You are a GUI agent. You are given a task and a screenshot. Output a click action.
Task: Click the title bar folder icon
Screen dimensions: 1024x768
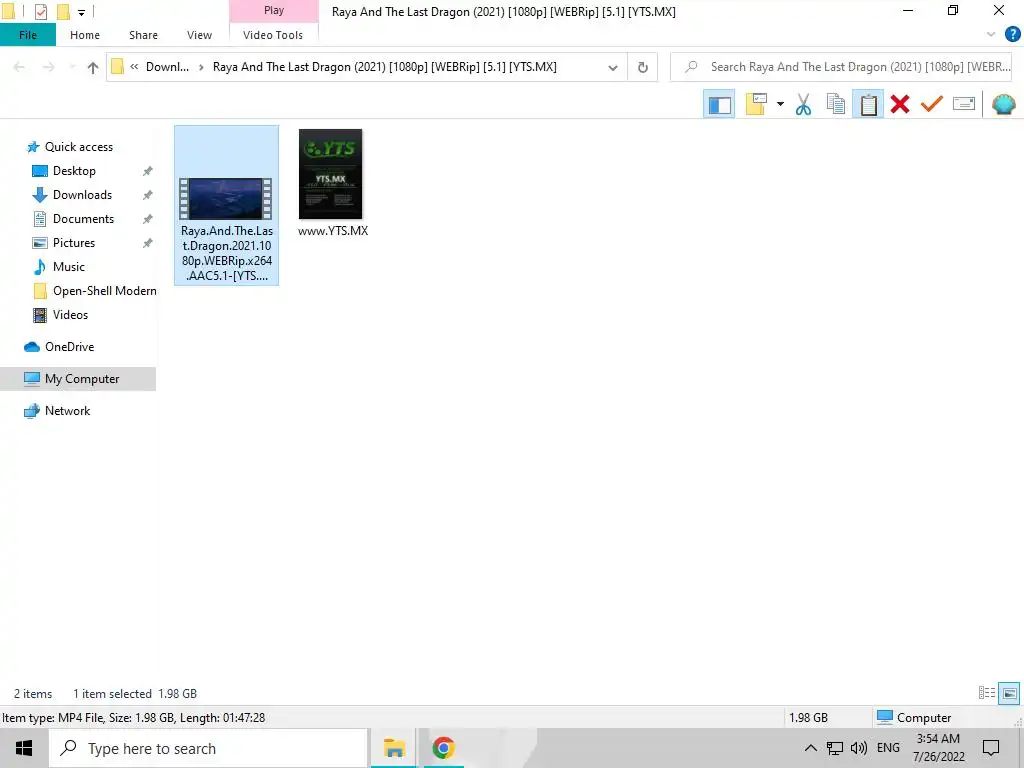(8, 12)
